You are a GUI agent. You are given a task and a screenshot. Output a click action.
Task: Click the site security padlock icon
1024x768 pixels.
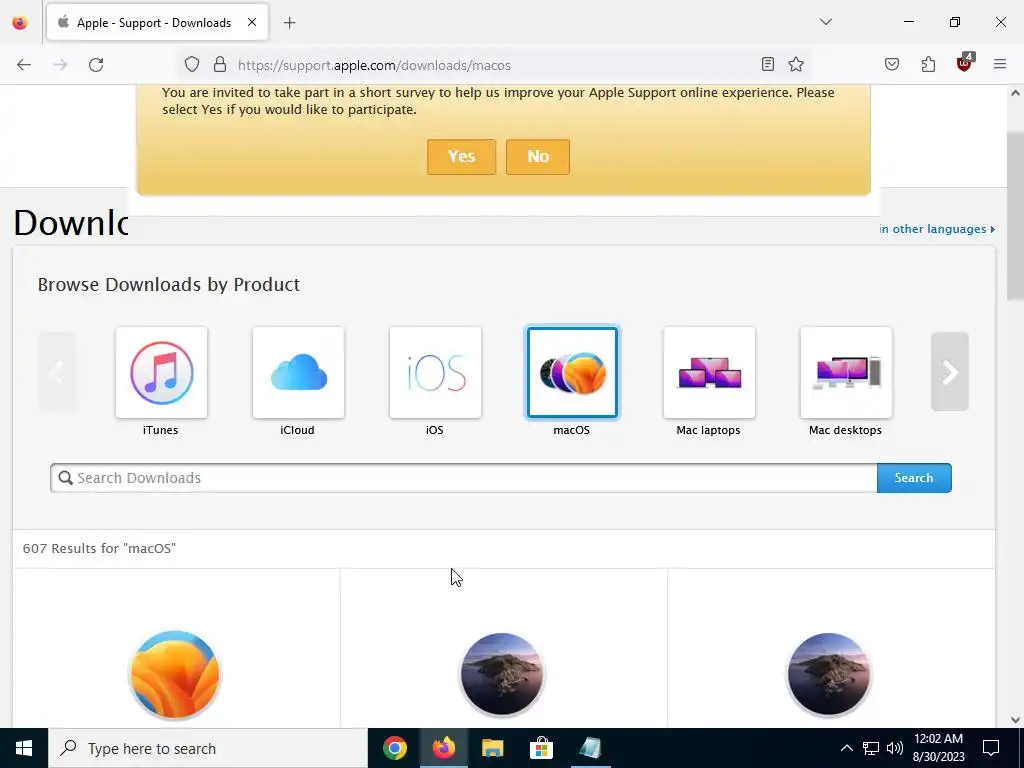coord(220,64)
